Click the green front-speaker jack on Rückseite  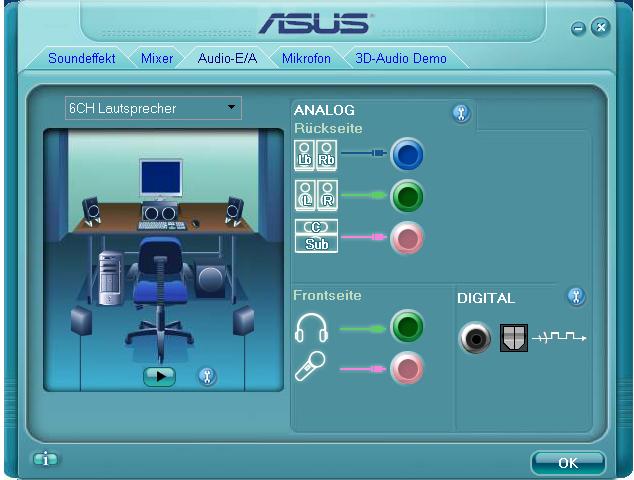[x=407, y=196]
